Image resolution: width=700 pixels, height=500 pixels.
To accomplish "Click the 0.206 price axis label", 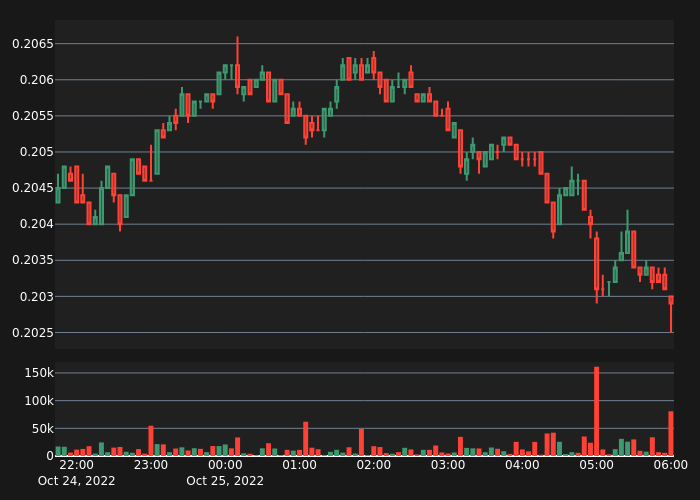I will [37, 80].
